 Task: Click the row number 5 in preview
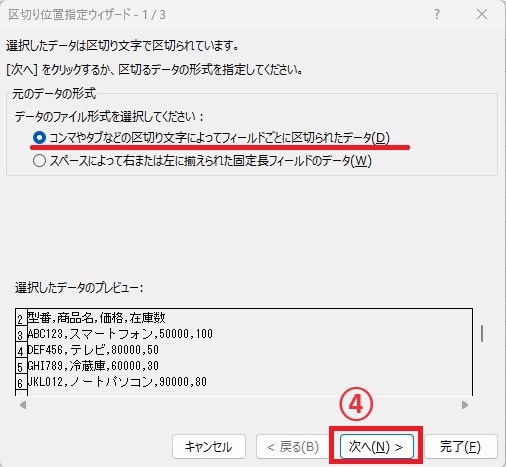click(x=21, y=367)
